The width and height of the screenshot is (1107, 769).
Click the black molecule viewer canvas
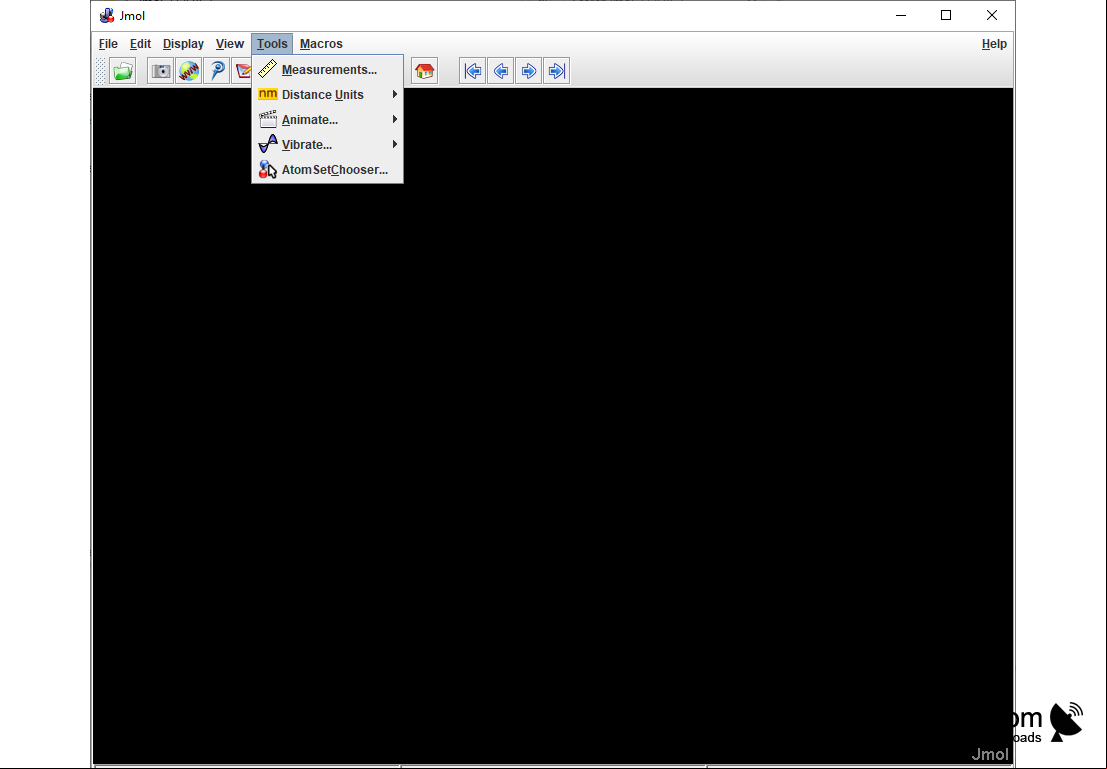[x=553, y=426]
